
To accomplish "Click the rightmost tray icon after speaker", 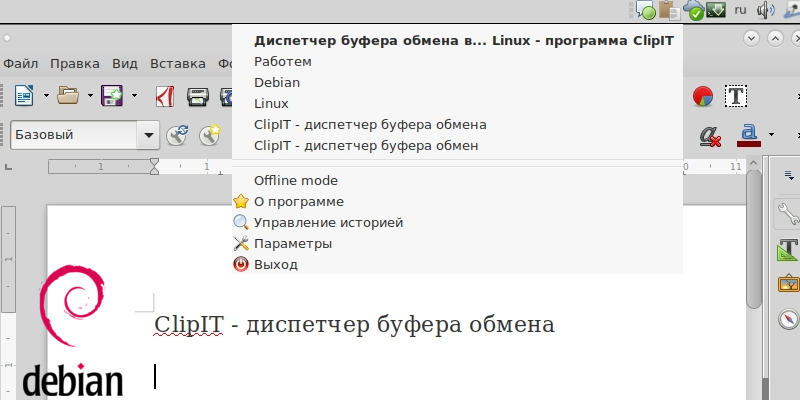I will (x=791, y=10).
